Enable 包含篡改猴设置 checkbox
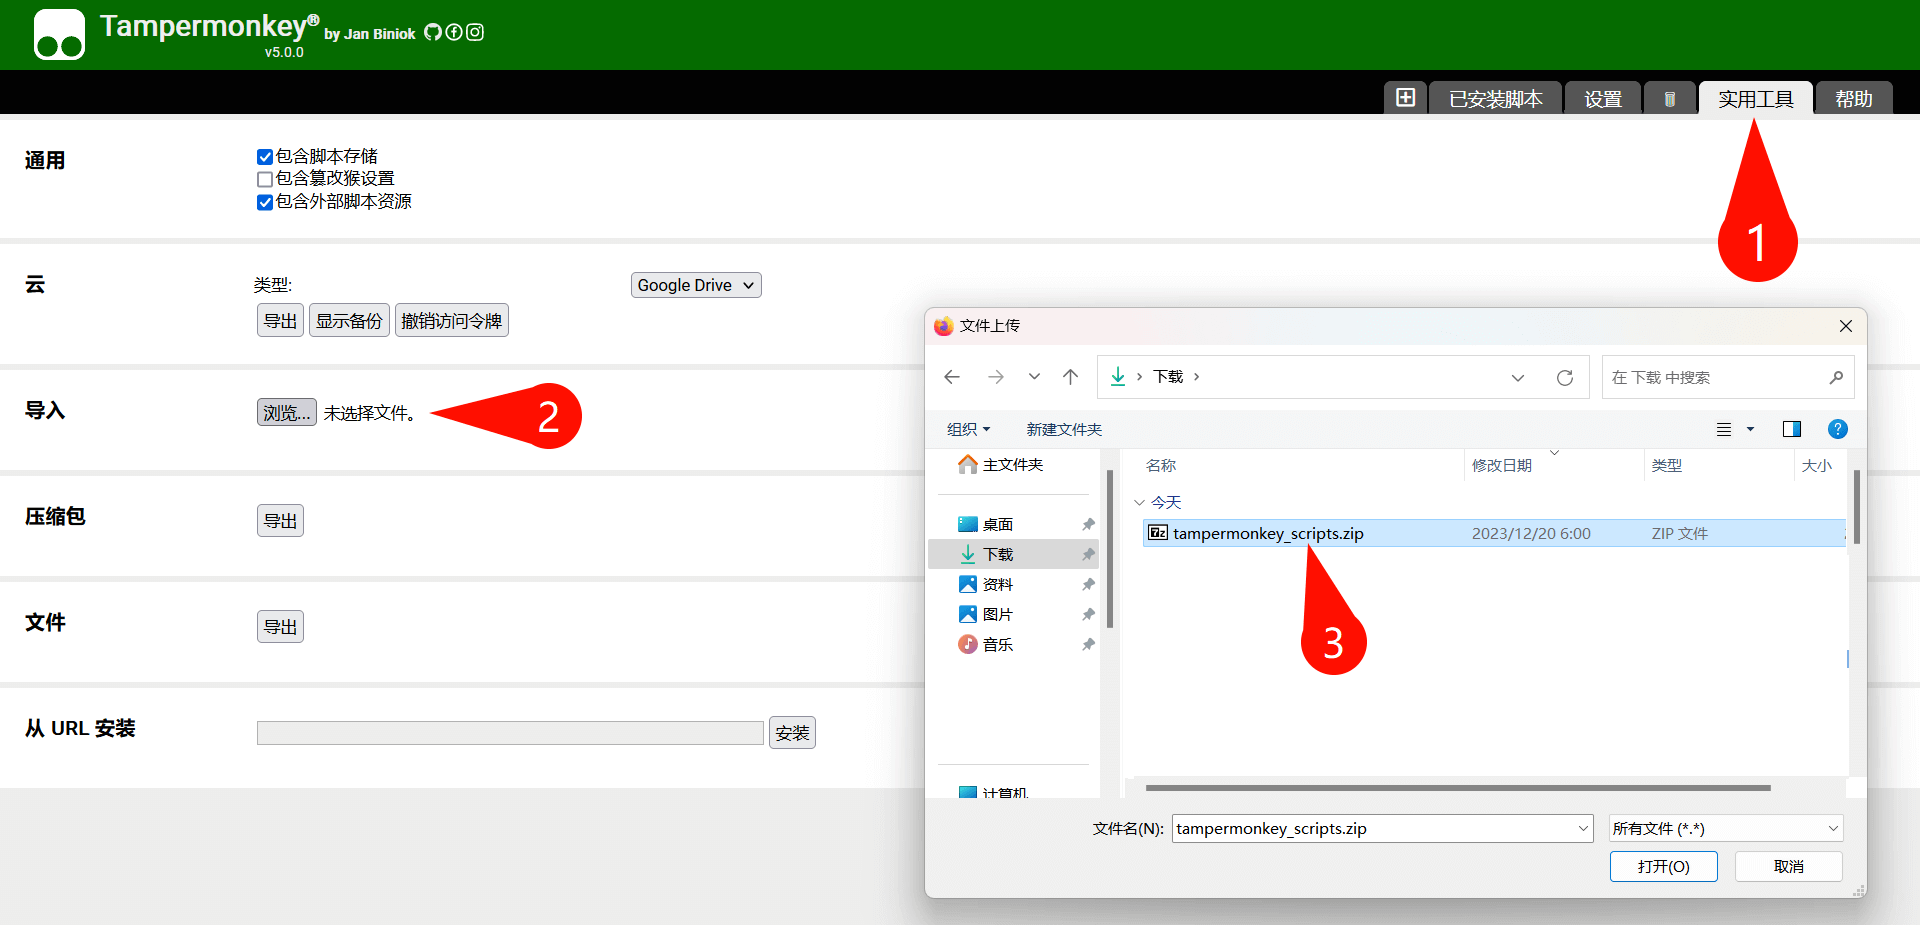The width and height of the screenshot is (1920, 925). [x=265, y=179]
